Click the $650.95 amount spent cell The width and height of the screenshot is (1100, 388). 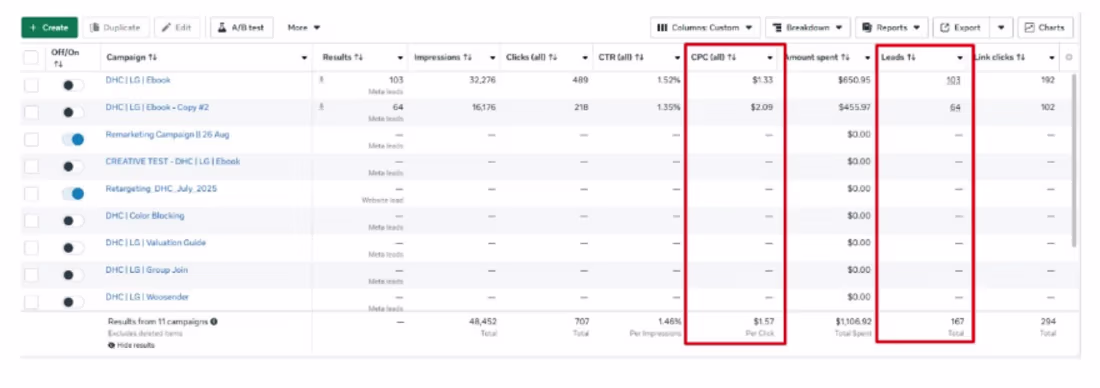[x=854, y=80]
